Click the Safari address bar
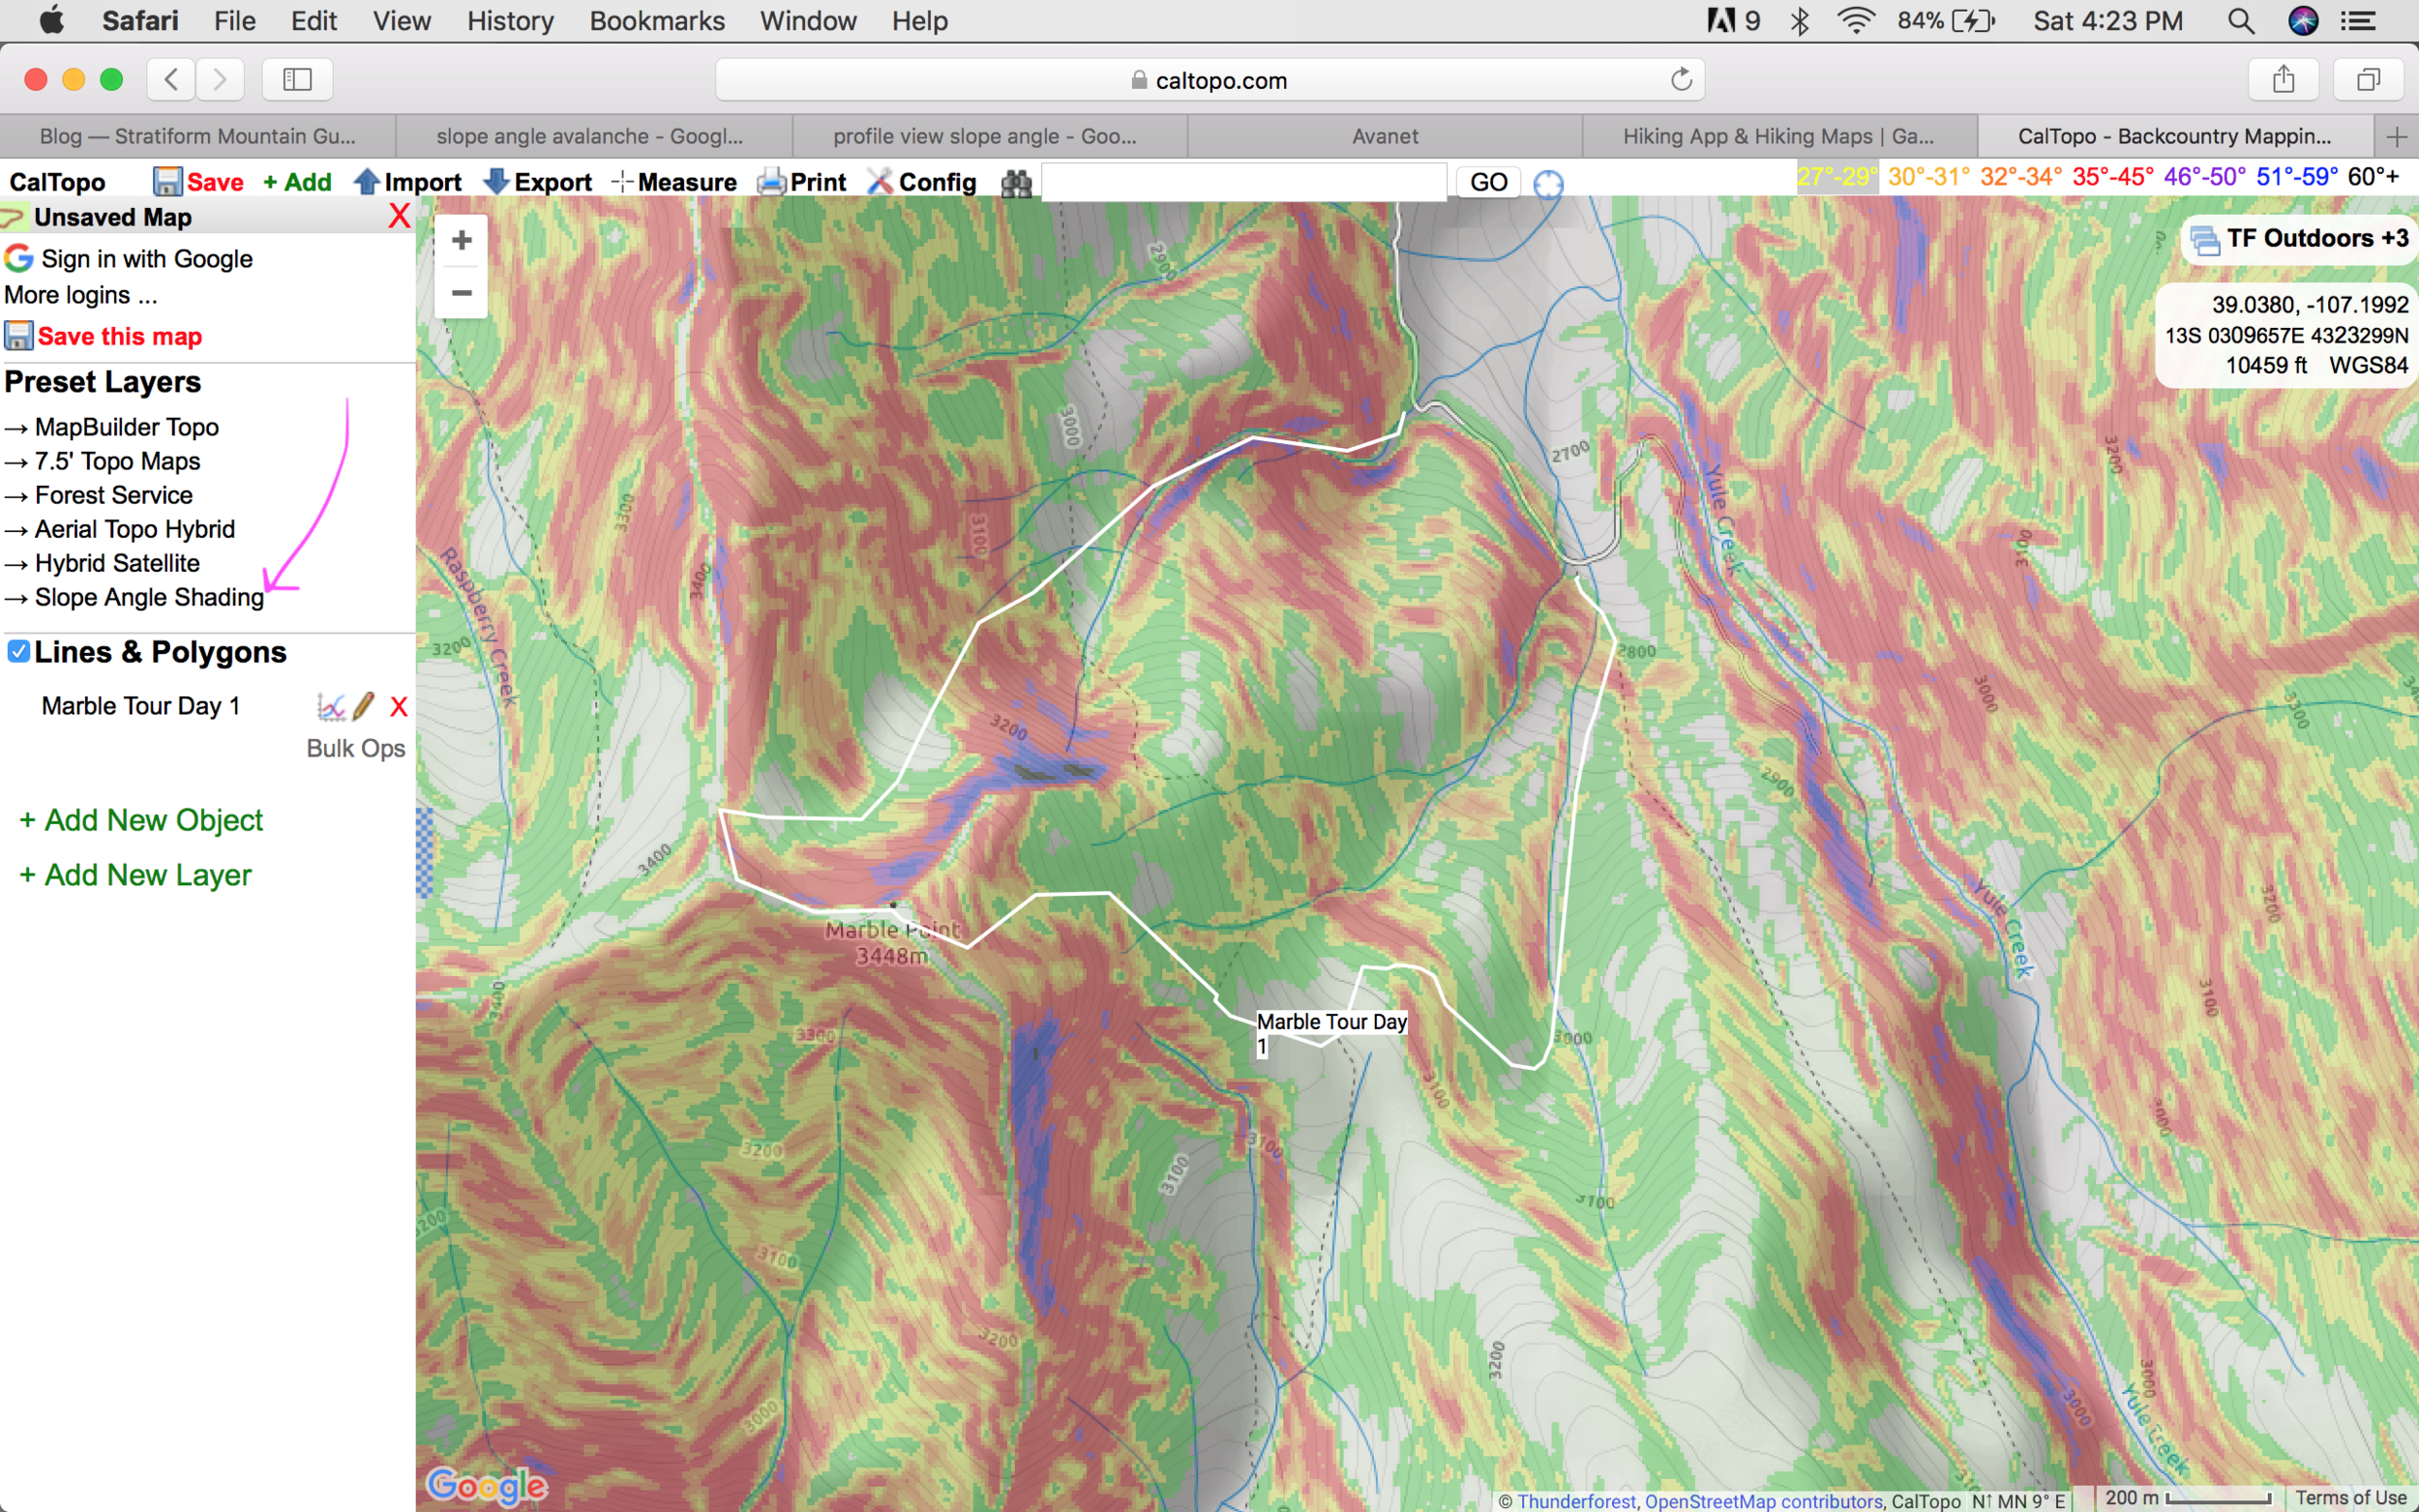Viewport: 2419px width, 1512px height. (x=1210, y=79)
